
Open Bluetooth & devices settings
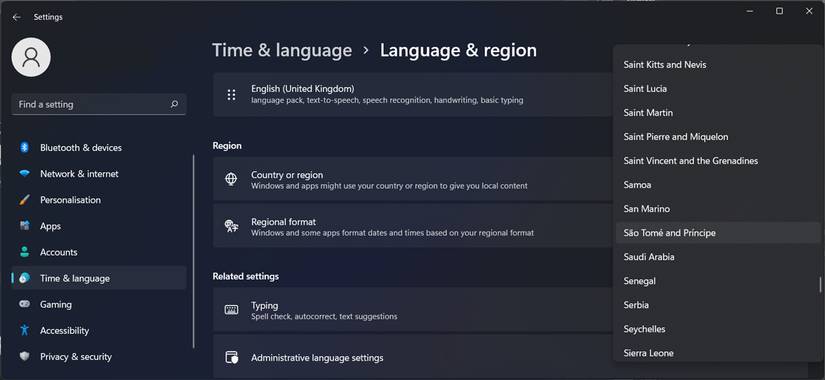tap(99, 147)
